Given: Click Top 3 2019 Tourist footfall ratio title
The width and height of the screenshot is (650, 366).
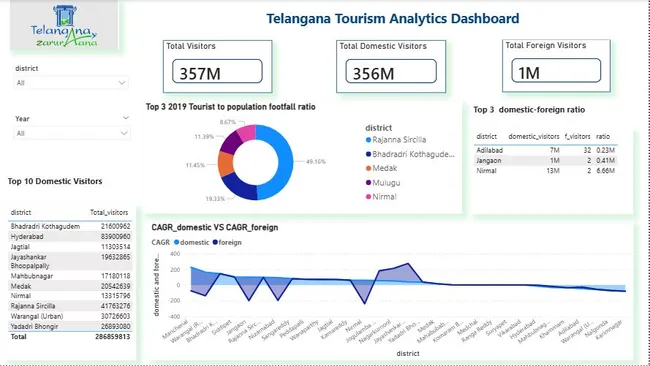Looking at the screenshot, I should tap(230, 107).
